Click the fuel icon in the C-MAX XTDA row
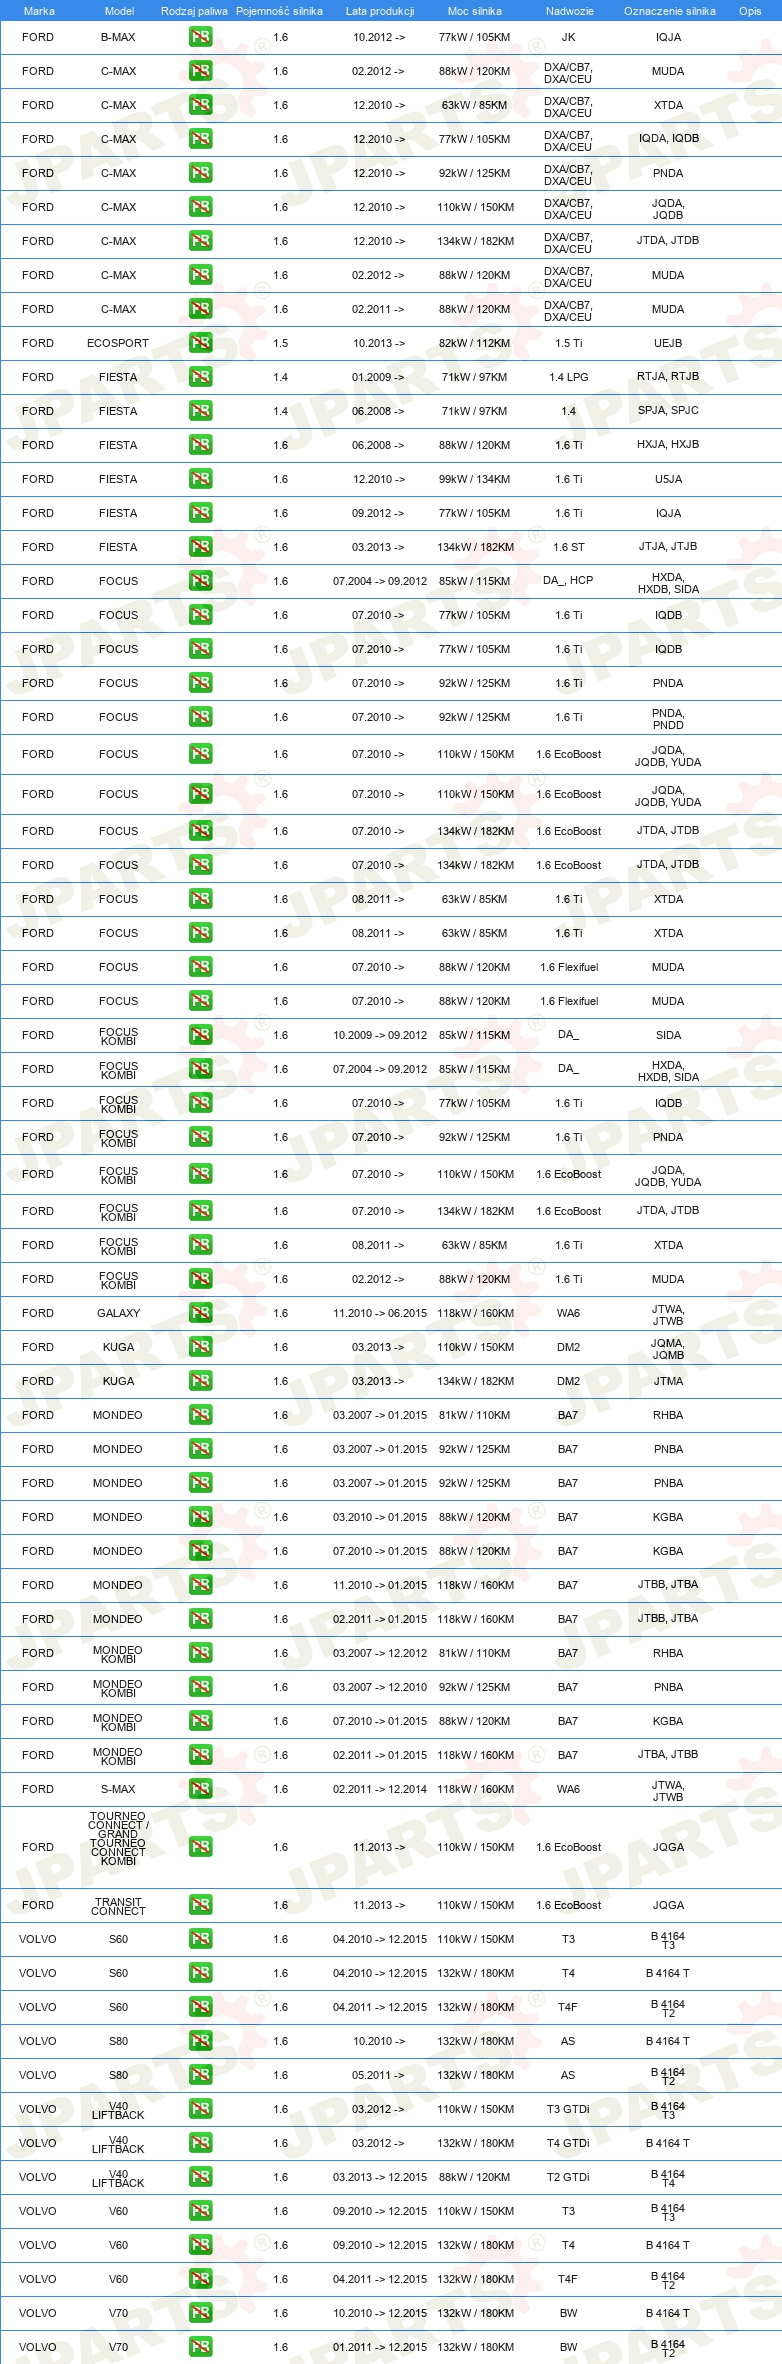This screenshot has height=2364, width=782. pyautogui.click(x=201, y=105)
